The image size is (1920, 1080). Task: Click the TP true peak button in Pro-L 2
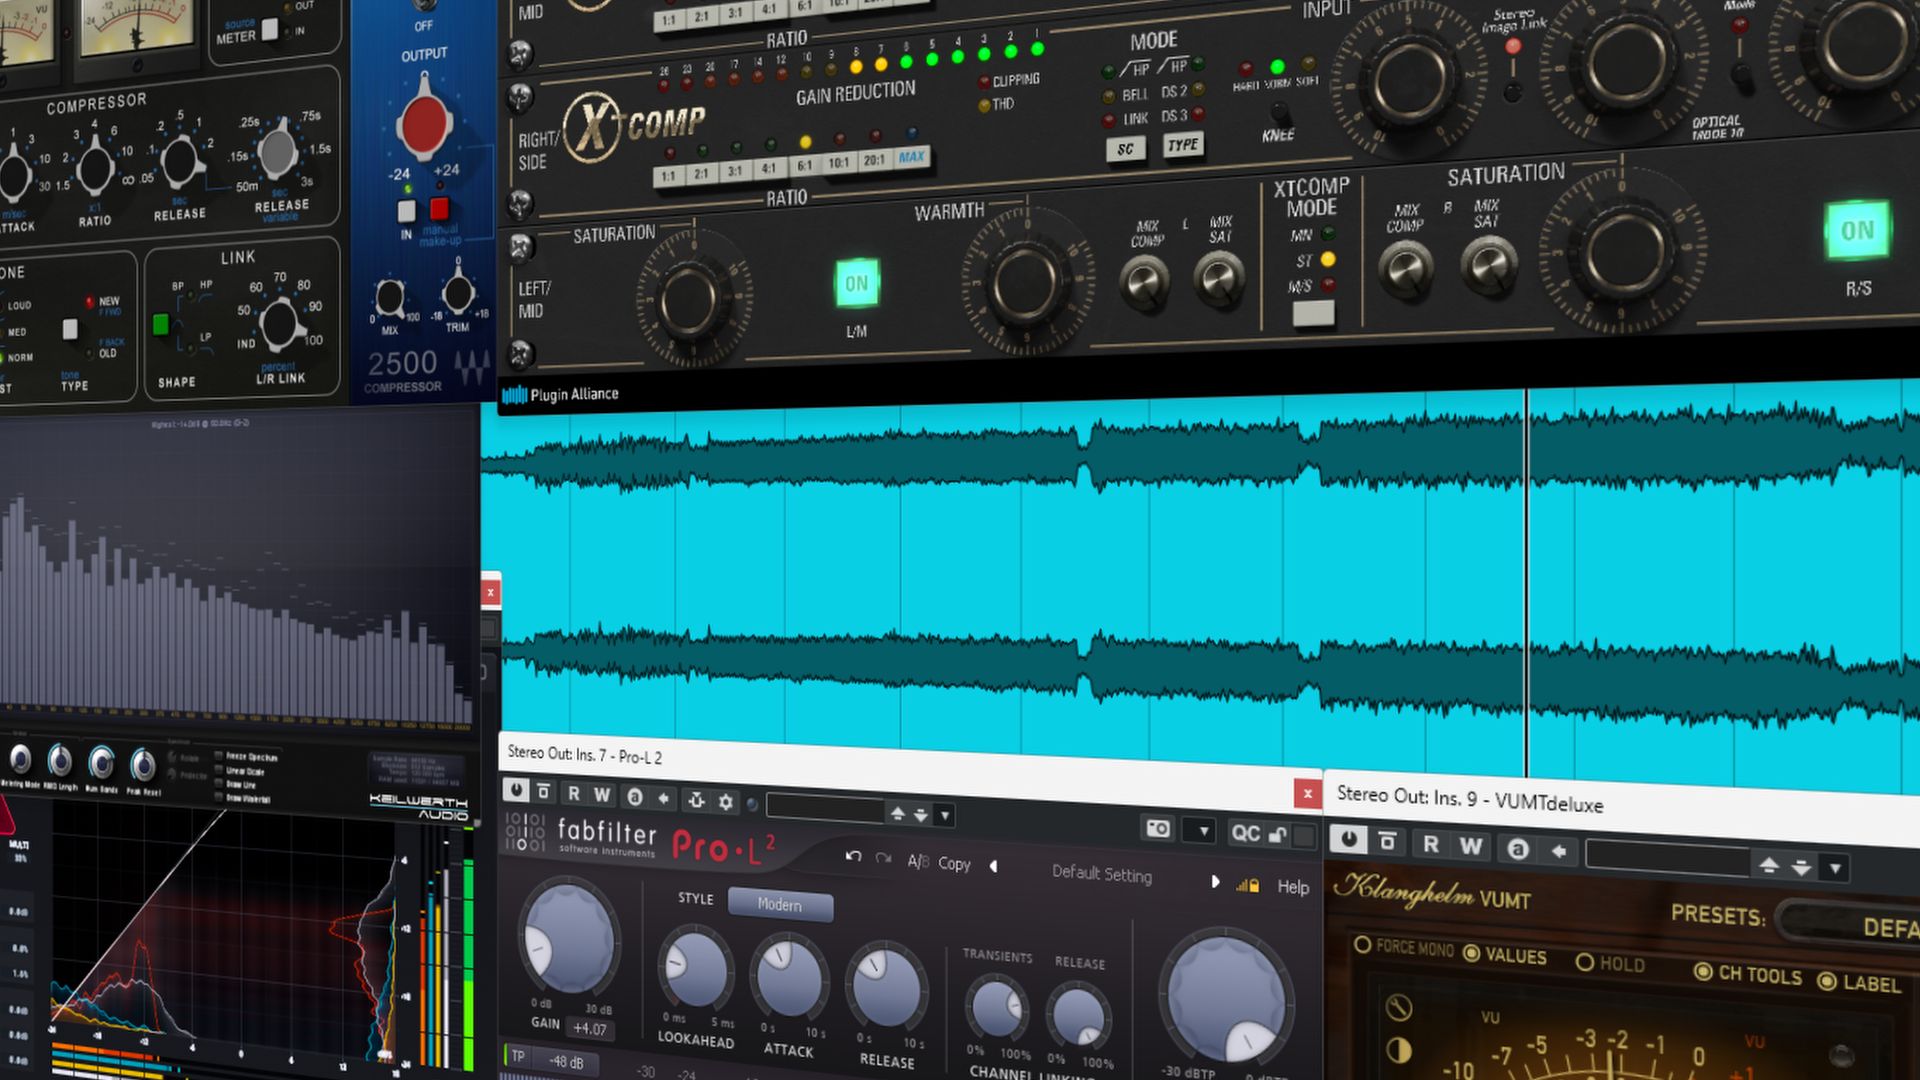click(518, 1056)
